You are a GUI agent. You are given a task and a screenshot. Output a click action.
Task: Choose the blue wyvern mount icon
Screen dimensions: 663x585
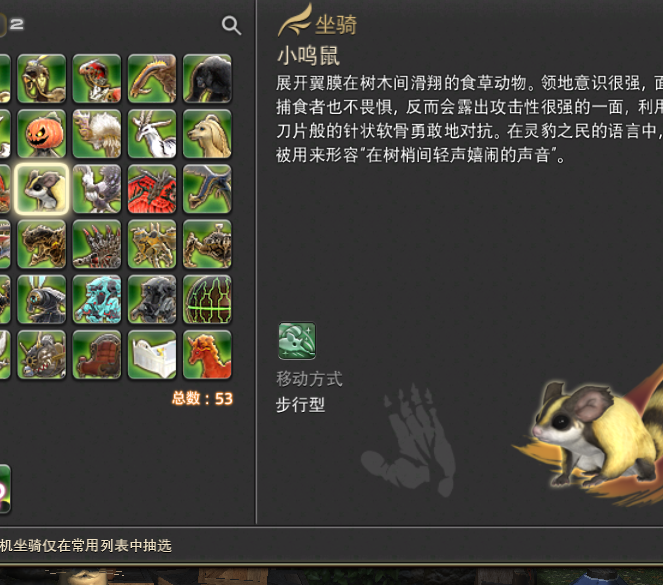[x=207, y=189]
